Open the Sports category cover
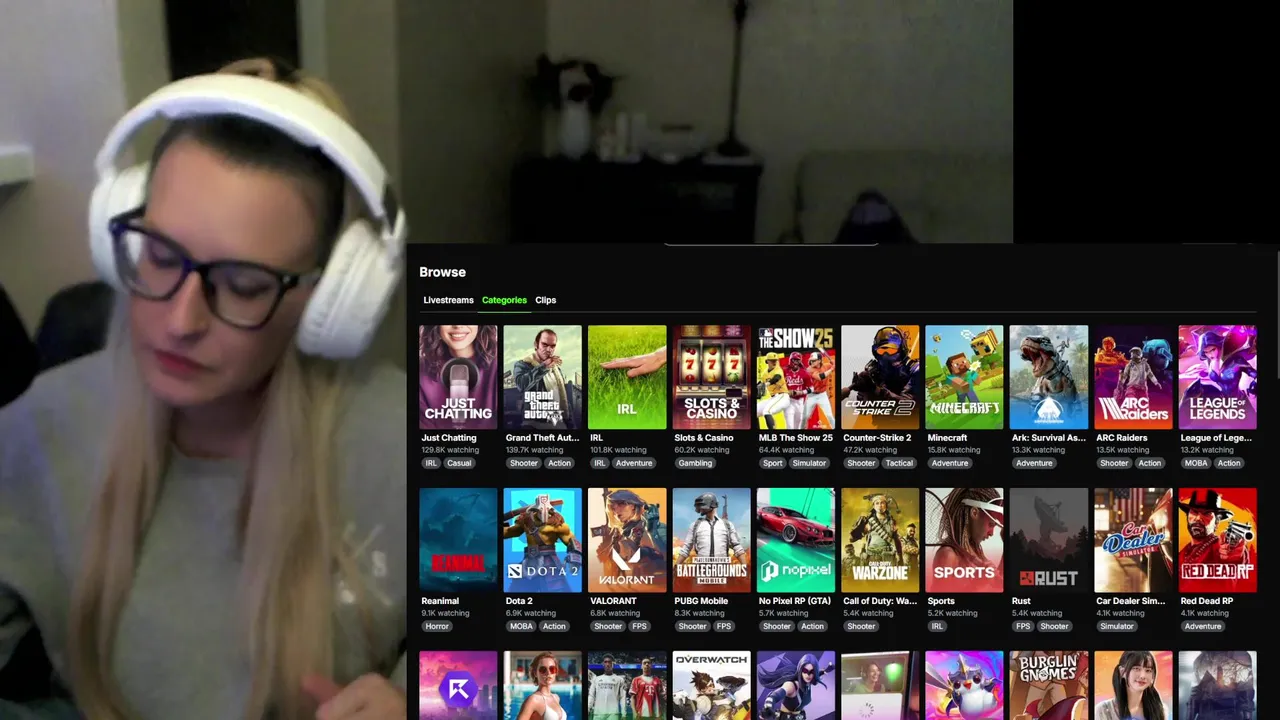Viewport: 1280px width, 720px height. click(964, 540)
